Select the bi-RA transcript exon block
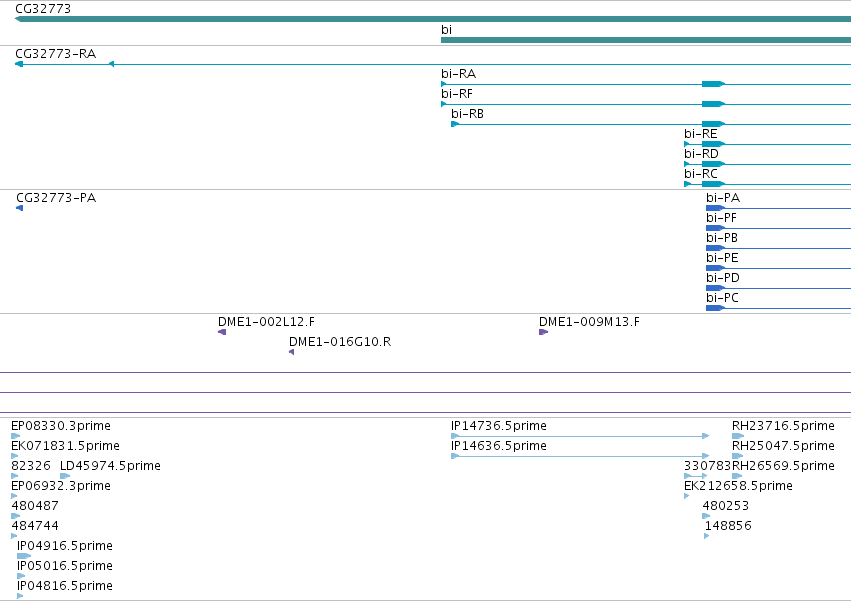851x601 pixels. point(713,84)
